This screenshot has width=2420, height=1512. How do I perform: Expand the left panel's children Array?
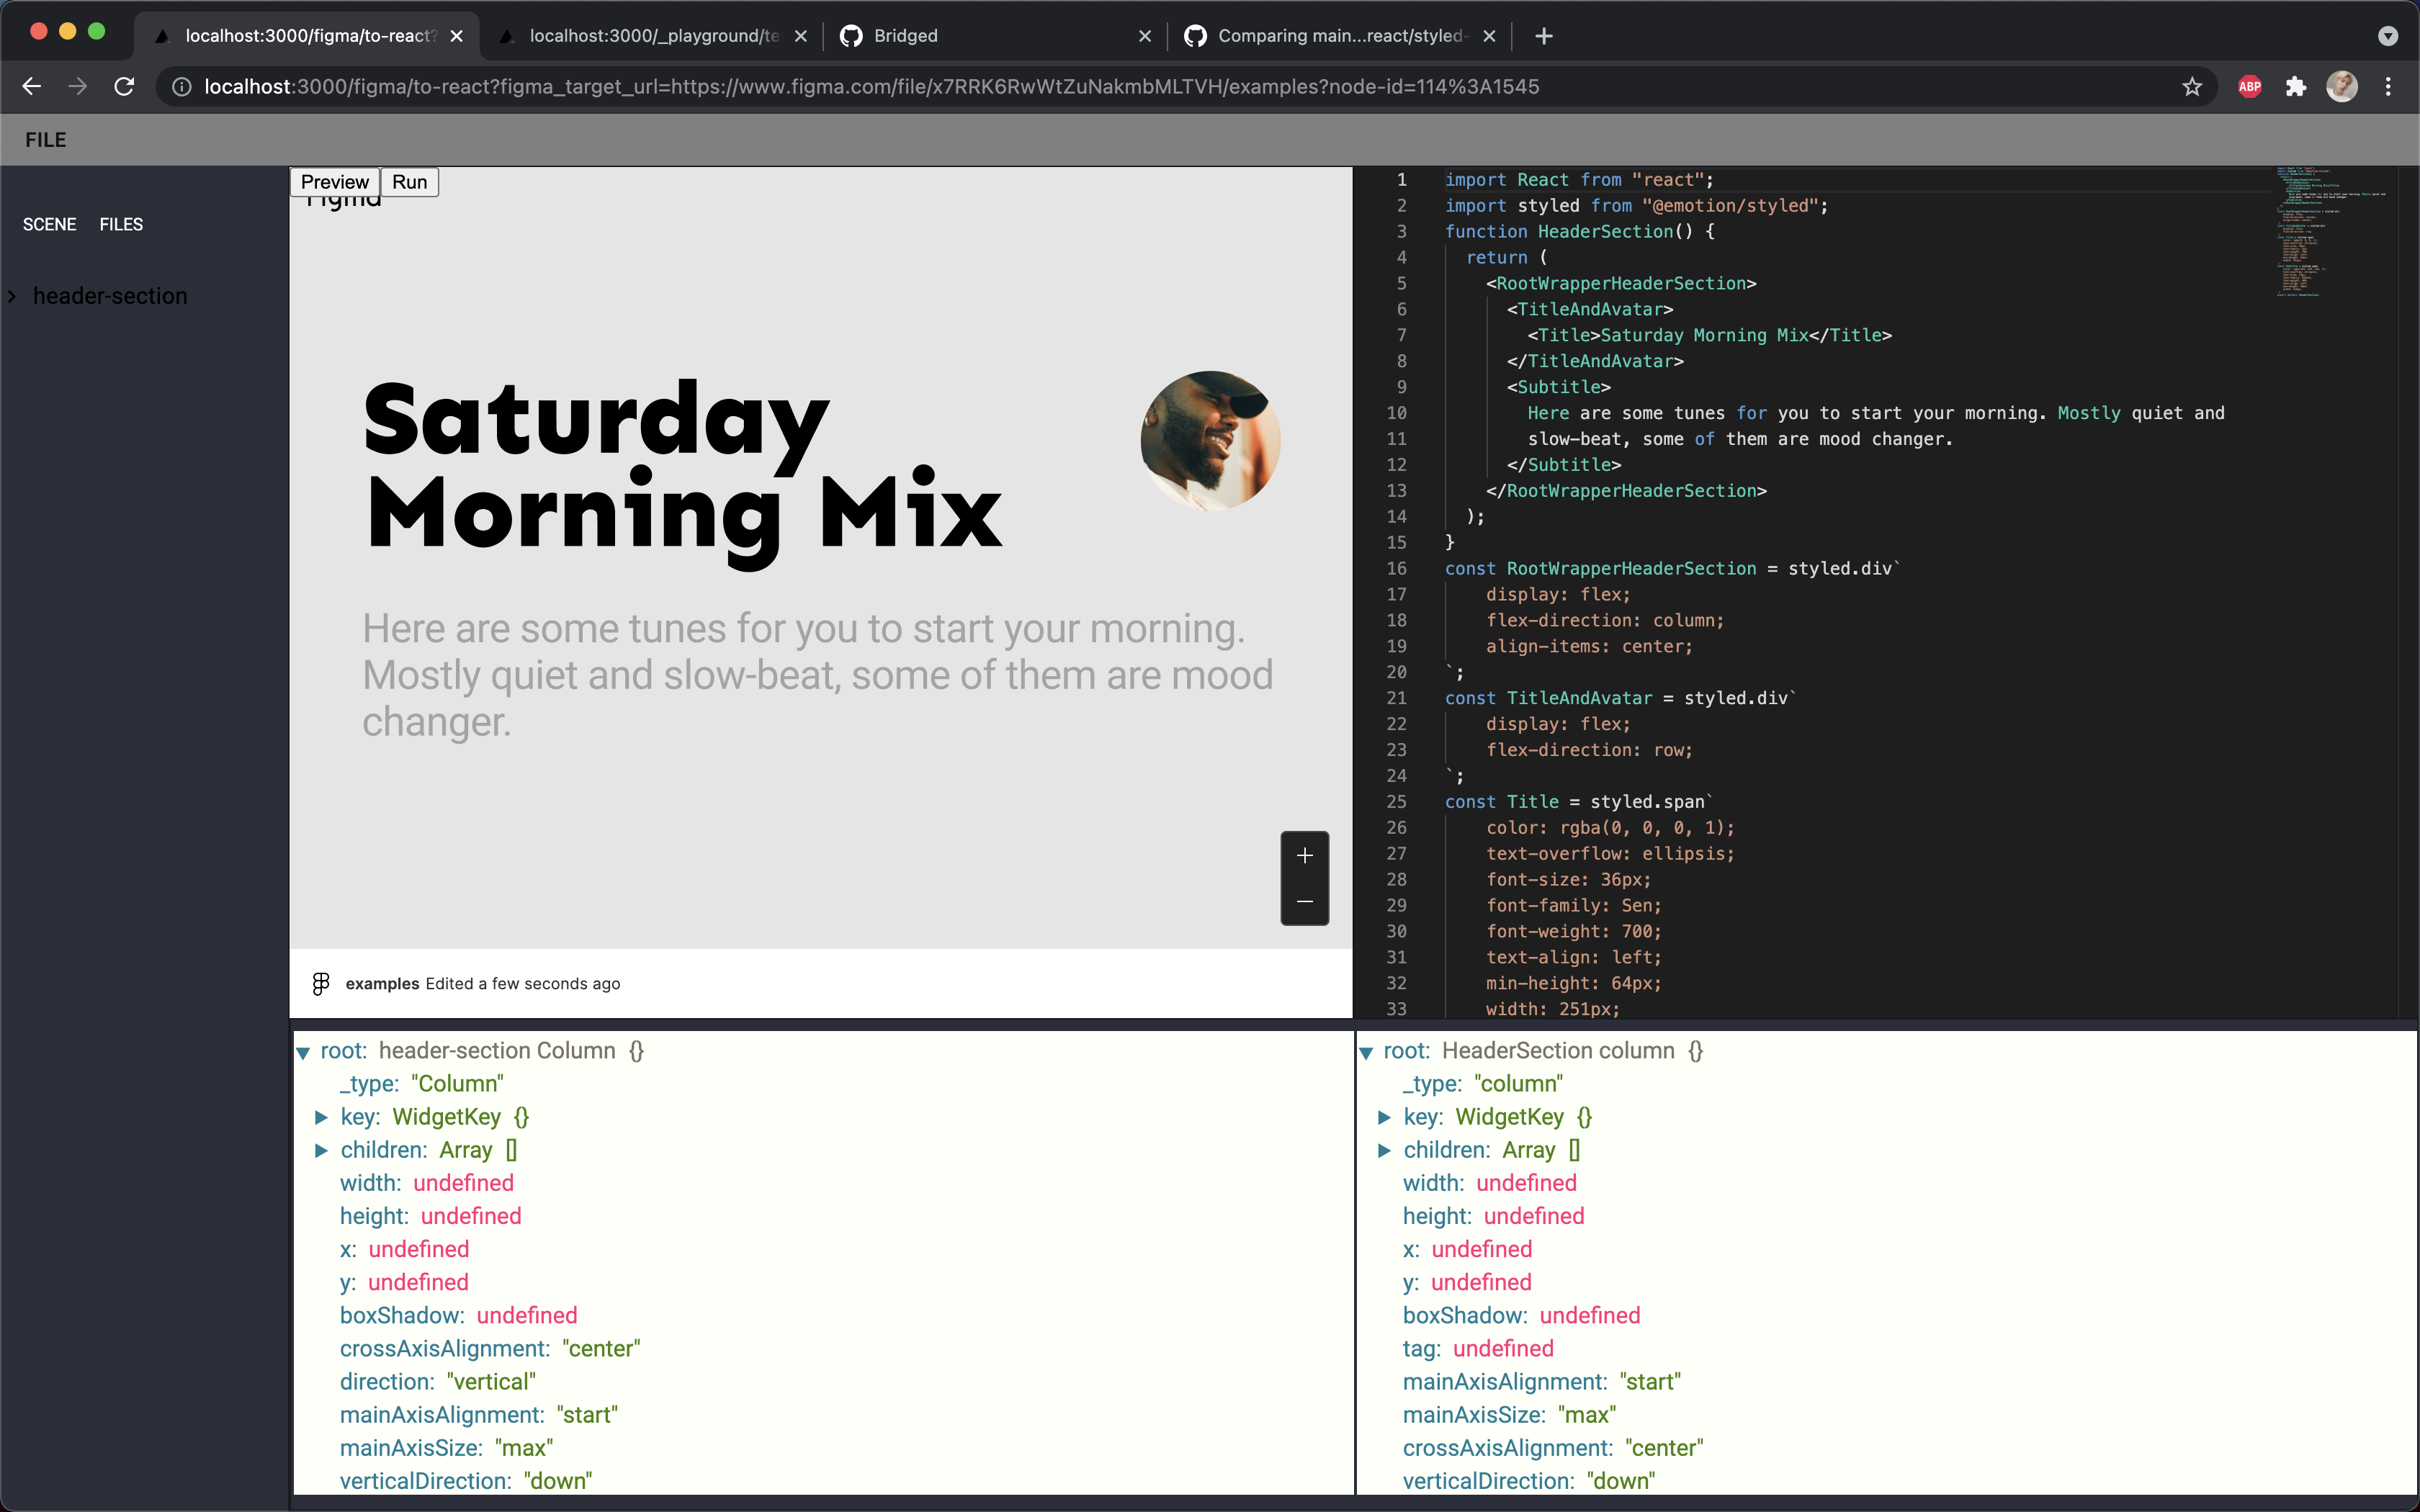point(321,1150)
